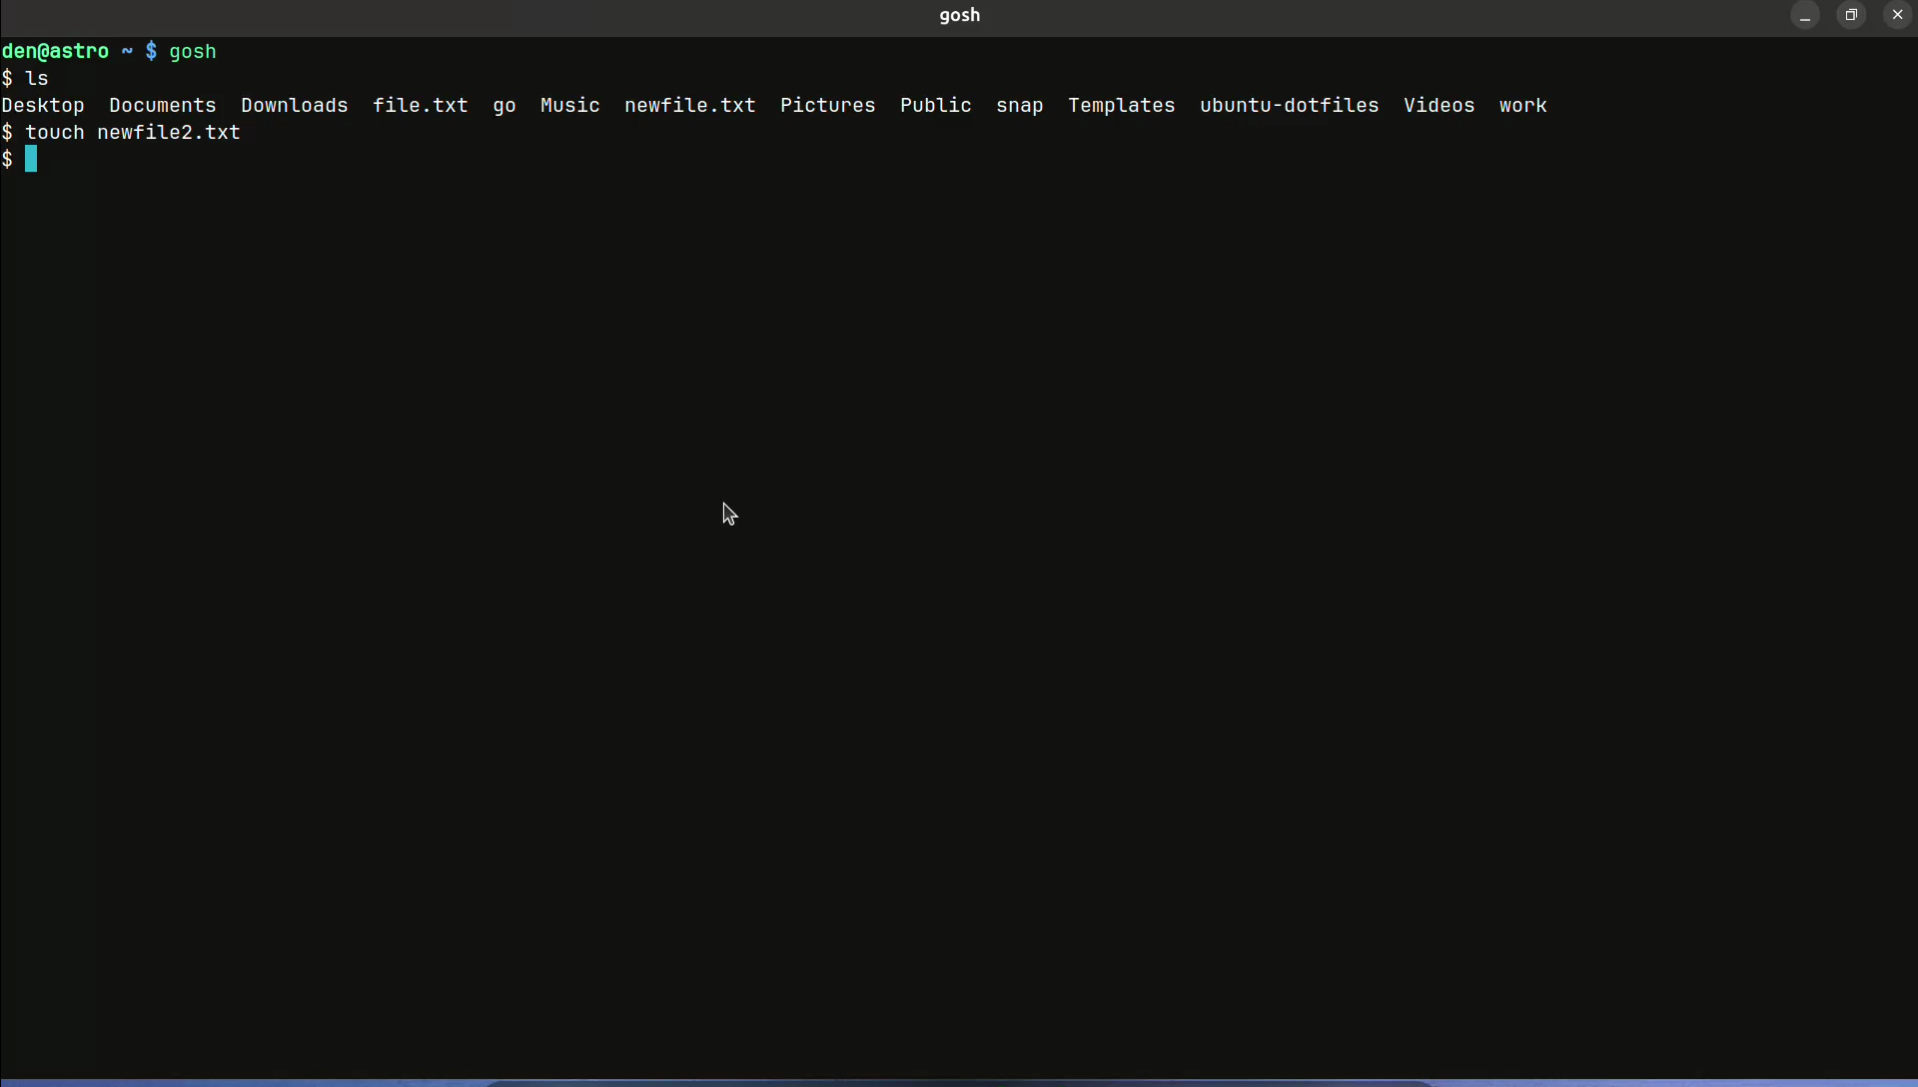Image resolution: width=1918 pixels, height=1087 pixels.
Task: Click the 'touch' command word
Action: 55,132
